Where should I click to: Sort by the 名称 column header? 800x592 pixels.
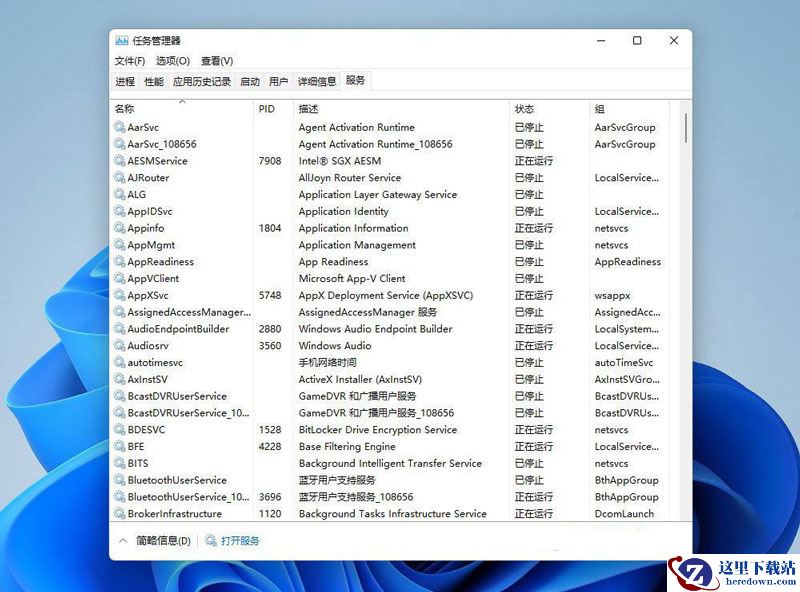pyautogui.click(x=182, y=109)
